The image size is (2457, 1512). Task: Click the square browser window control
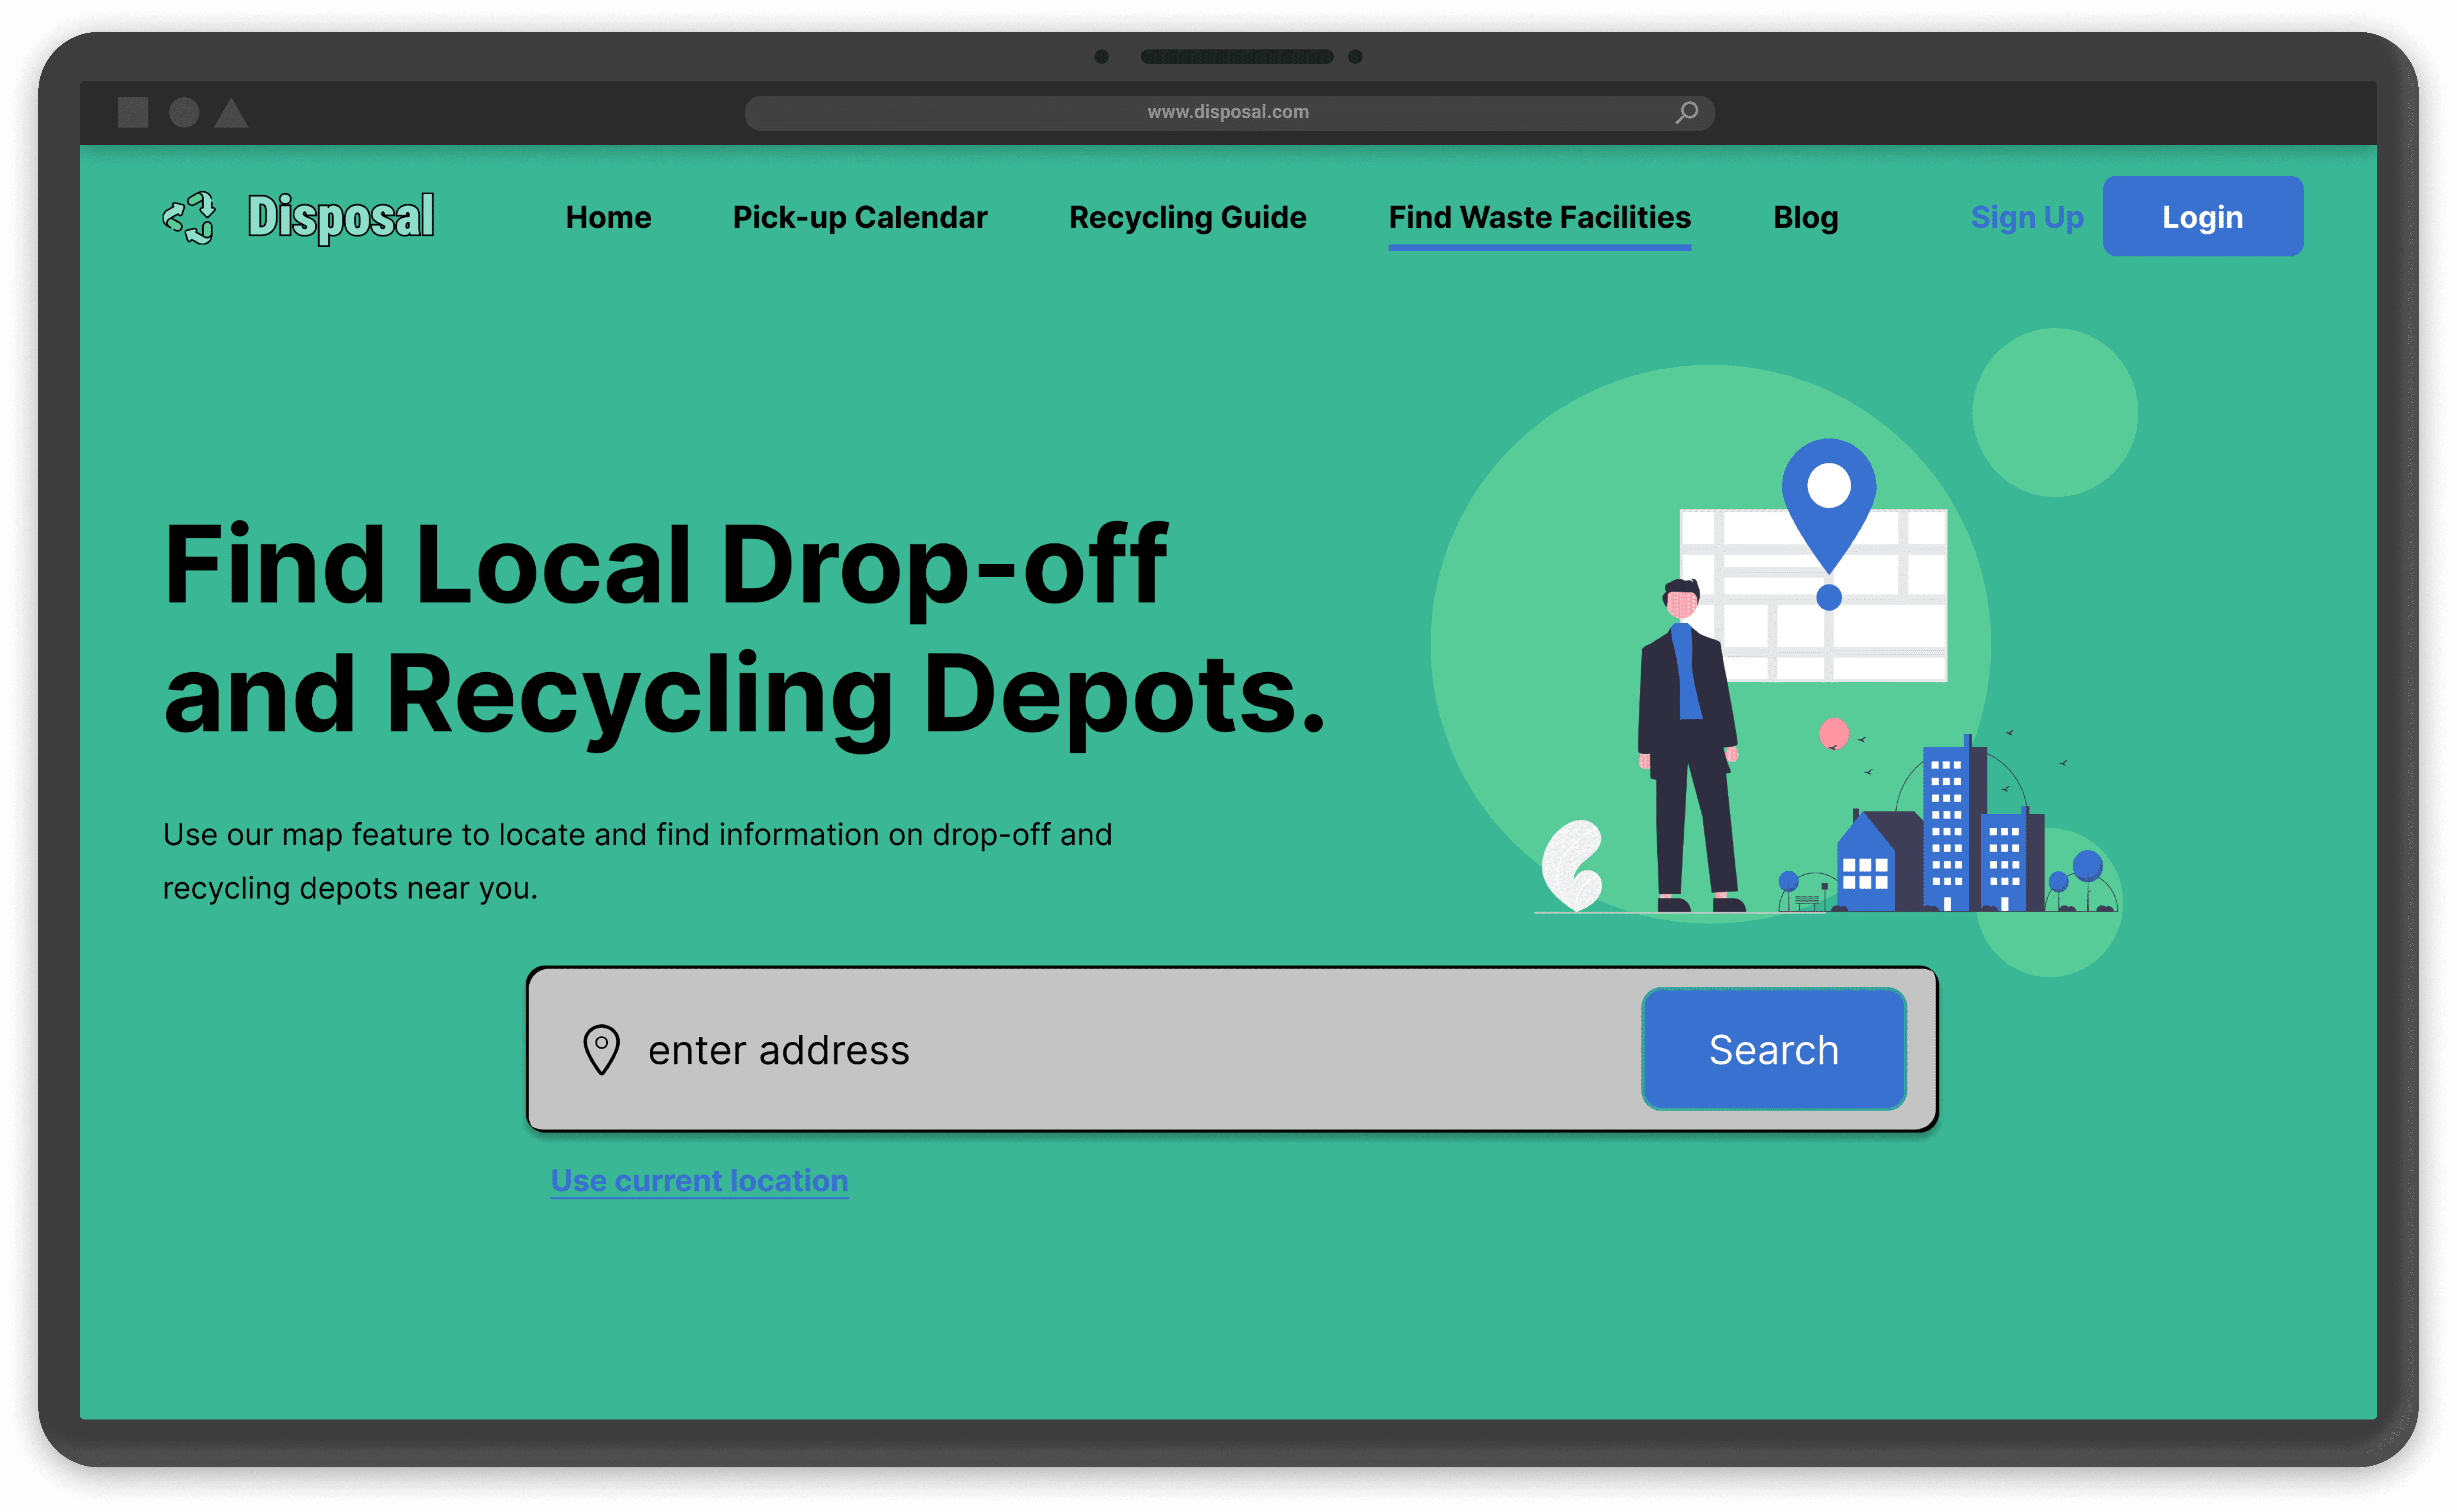pos(133,112)
